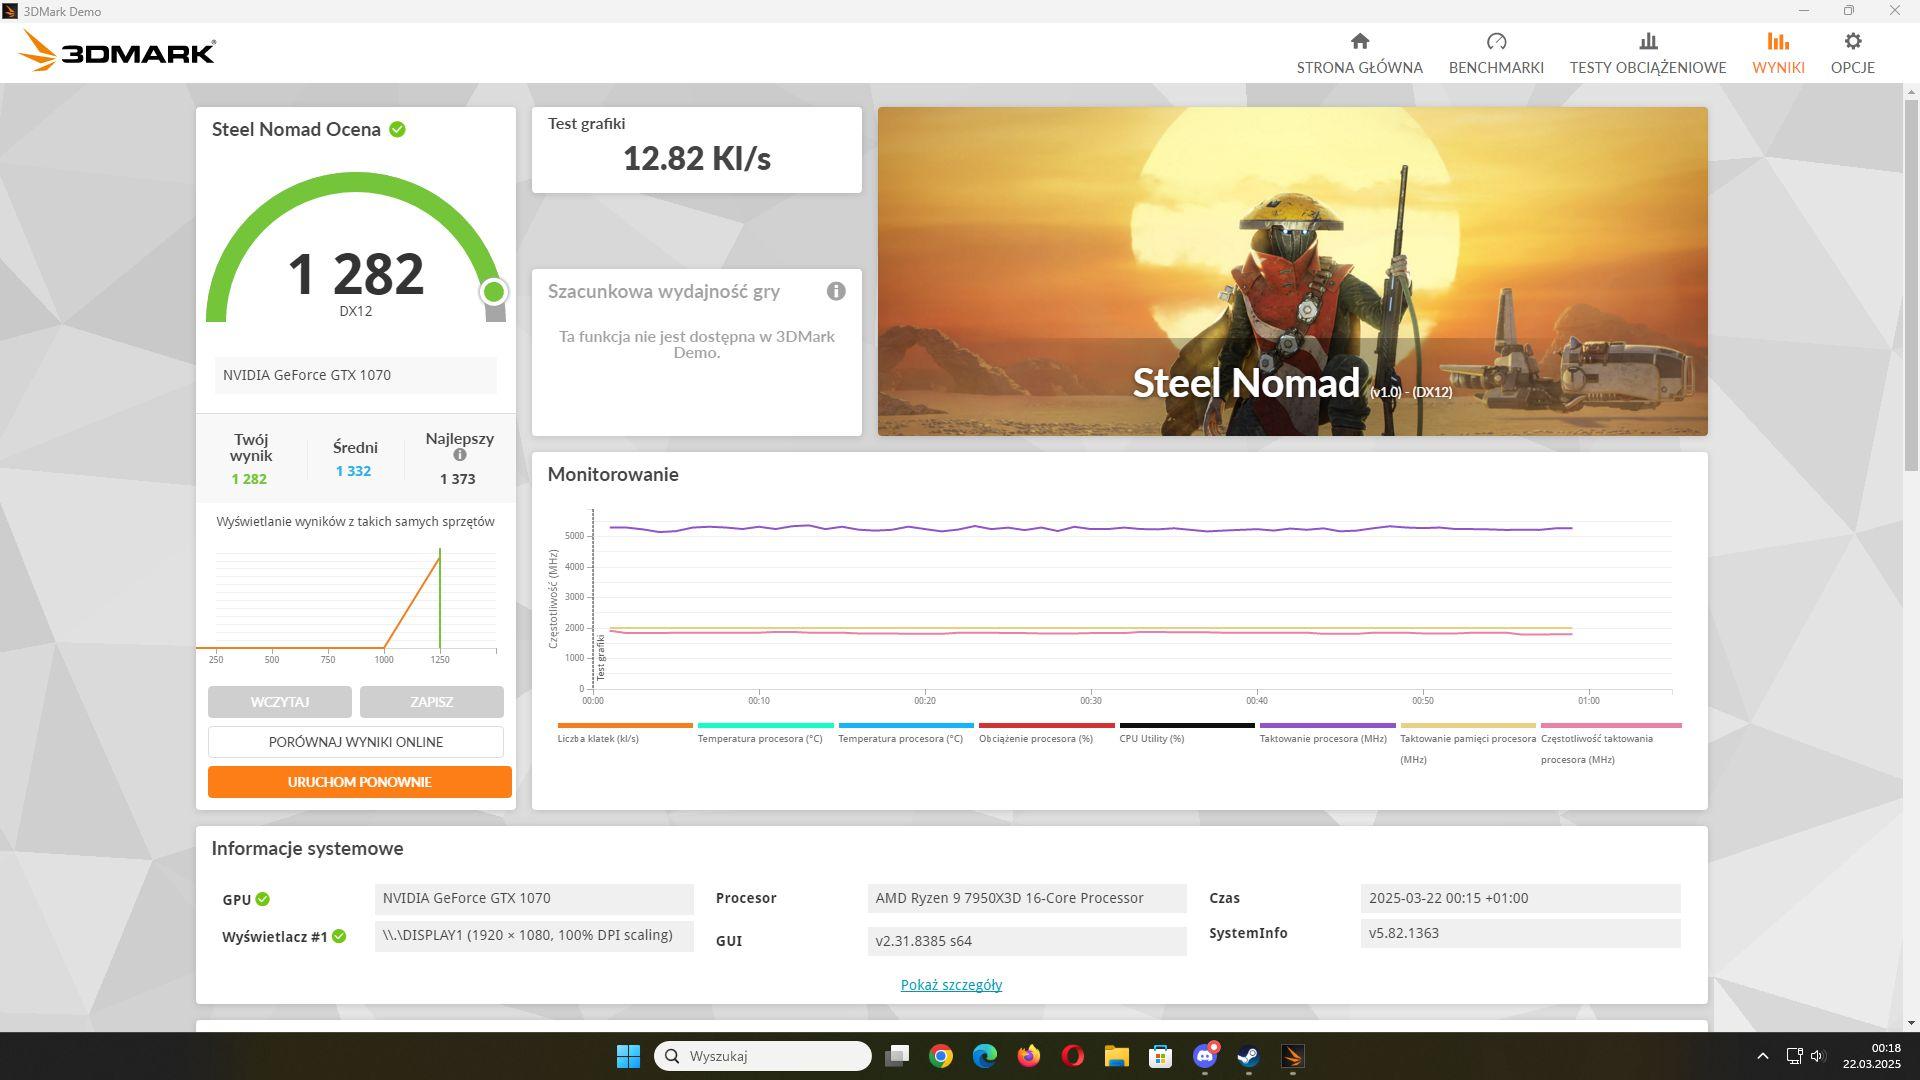Screen dimensions: 1920x1080
Task: Open the Benchmarki gauge icon
Action: (1496, 42)
